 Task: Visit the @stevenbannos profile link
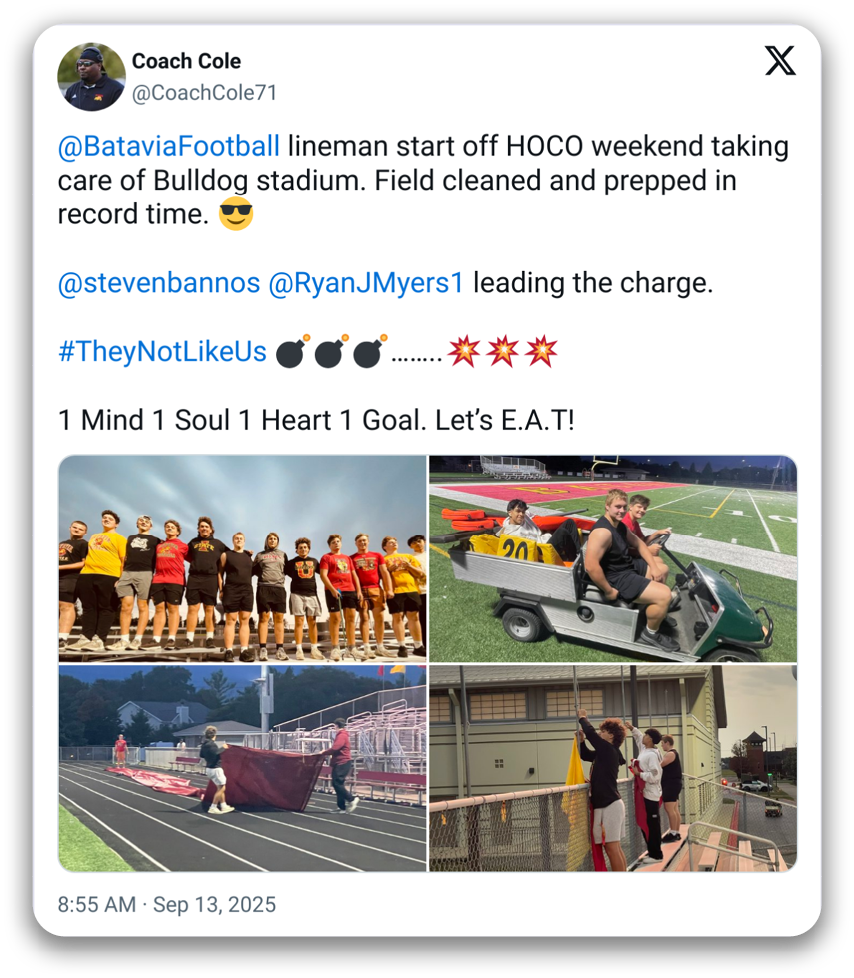(159, 283)
